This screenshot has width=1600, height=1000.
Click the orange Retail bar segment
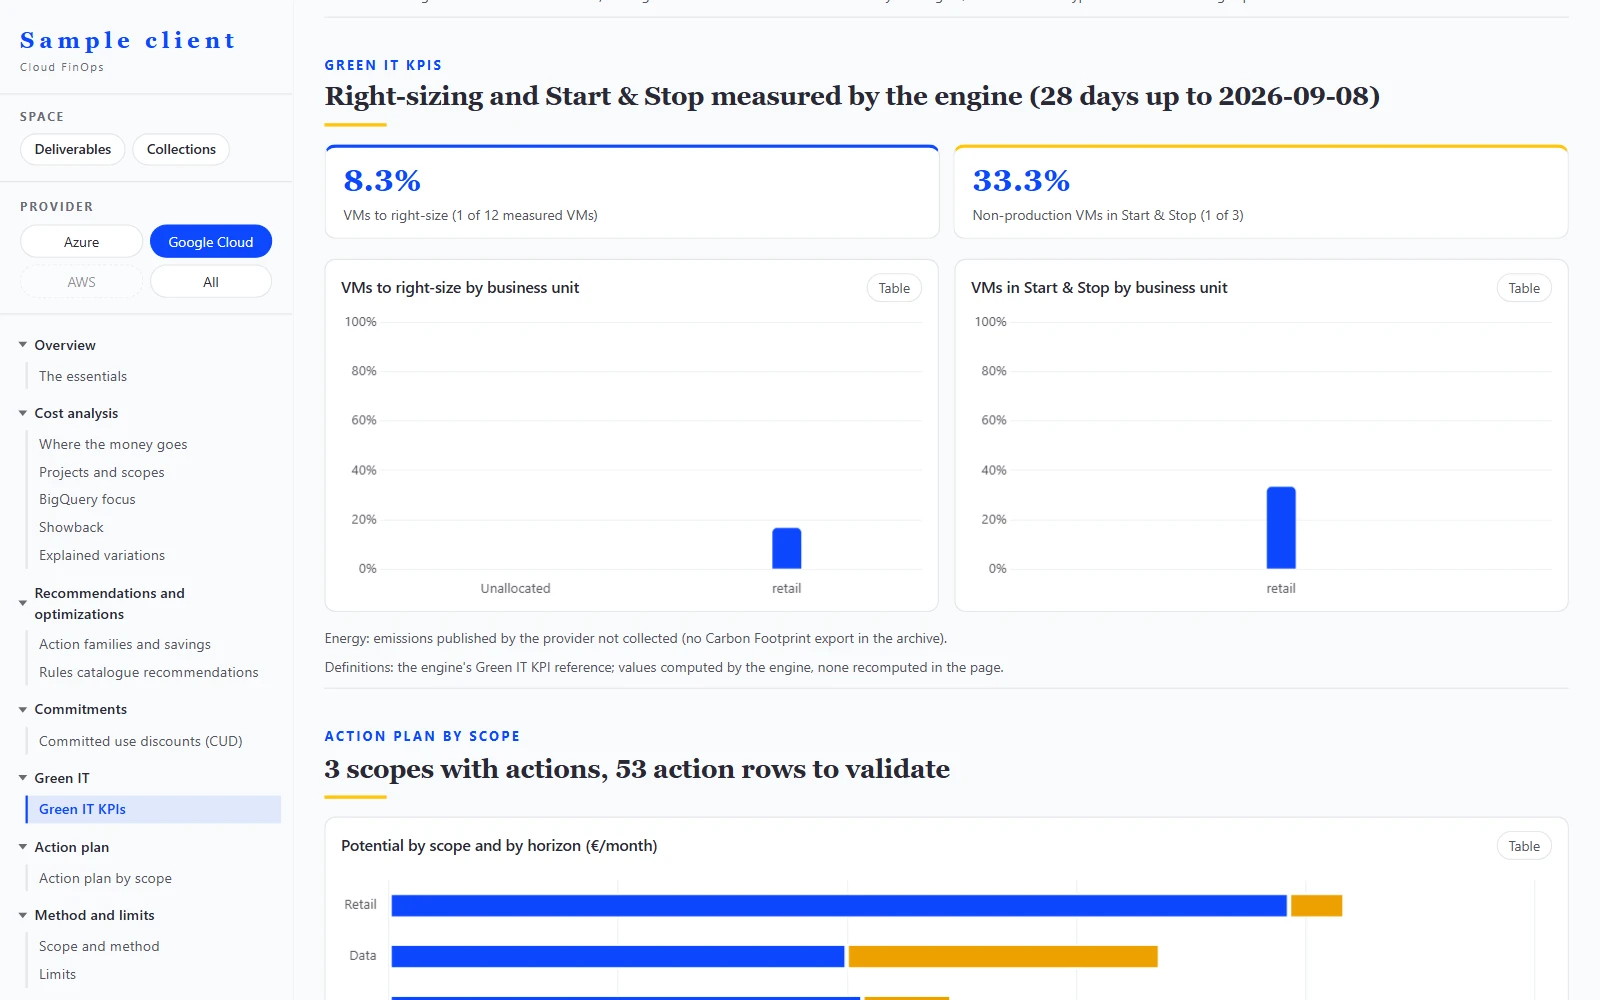(1316, 905)
